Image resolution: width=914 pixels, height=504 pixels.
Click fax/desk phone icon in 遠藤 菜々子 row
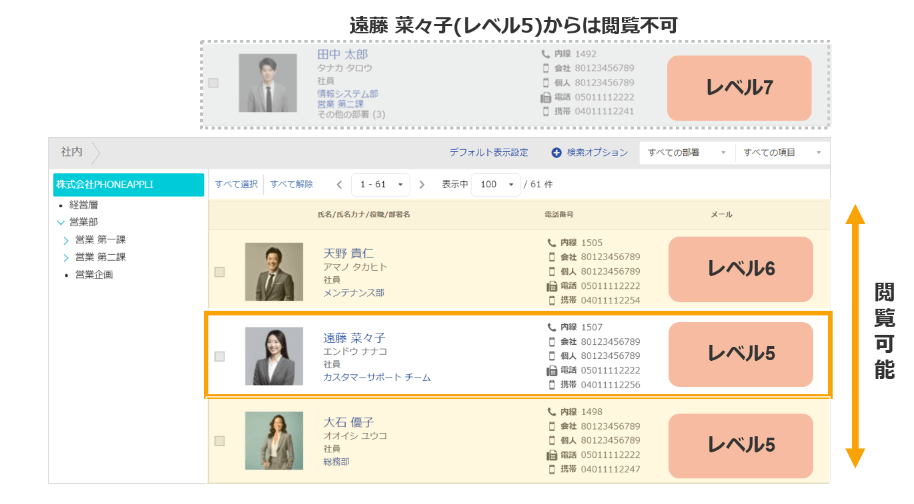551,371
